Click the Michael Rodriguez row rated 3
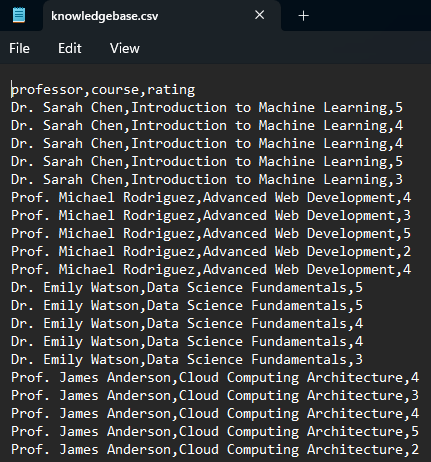The image size is (431, 462). (211, 216)
